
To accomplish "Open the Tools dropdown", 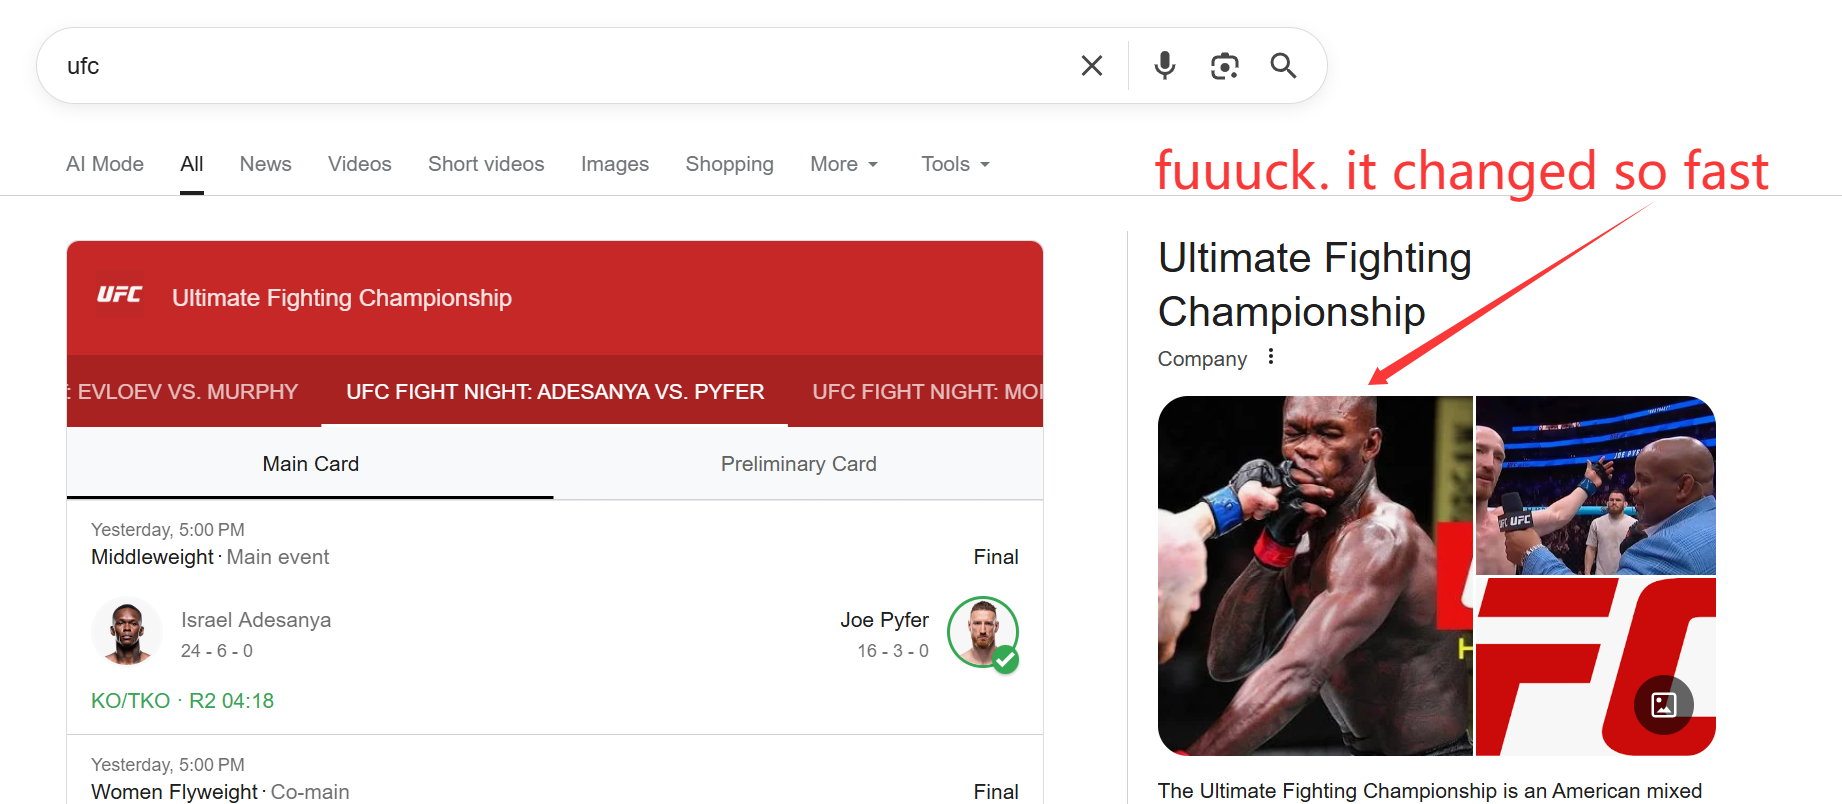I will [955, 164].
